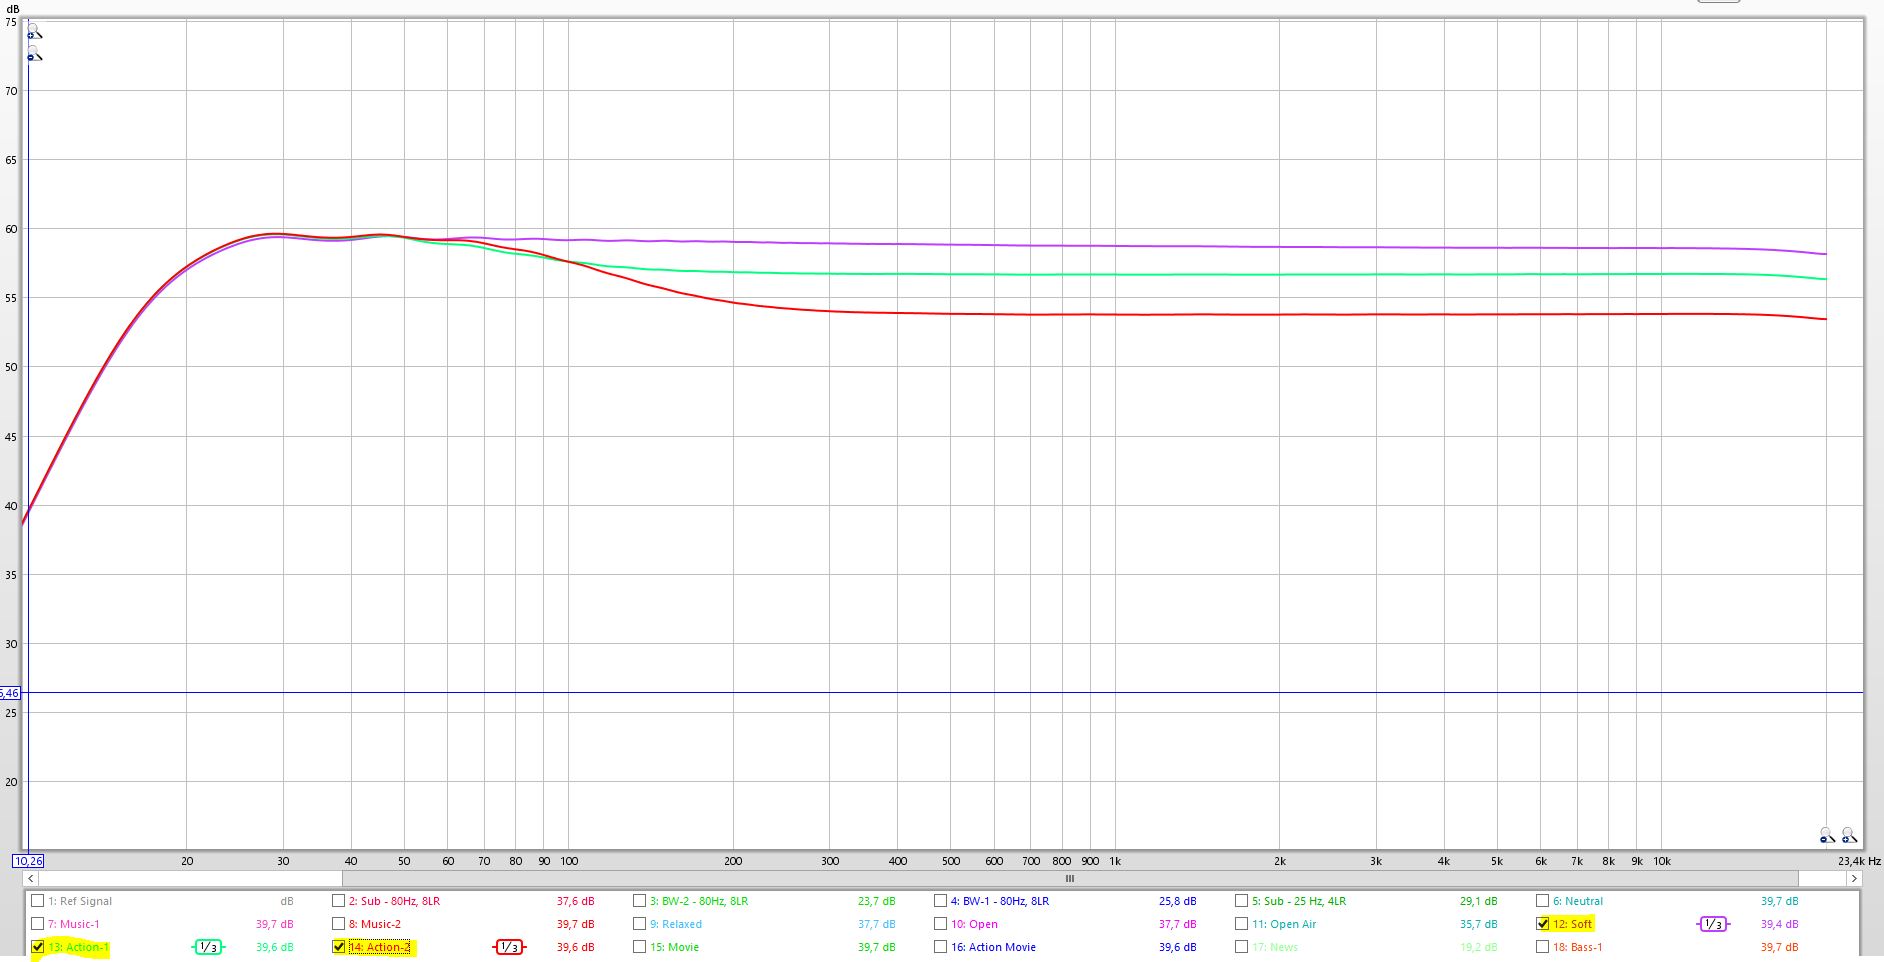Click the dB value beside 13: Action-1
Viewport: 1884px width, 962px height.
tap(274, 947)
